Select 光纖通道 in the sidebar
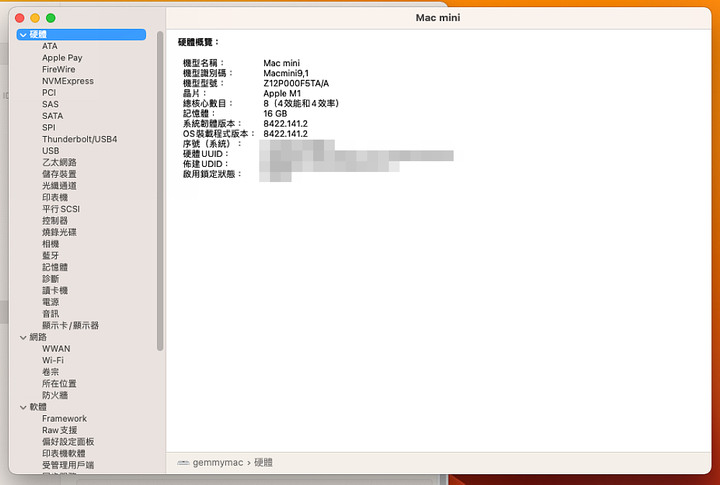Viewport: 720px width, 485px height. [59, 186]
